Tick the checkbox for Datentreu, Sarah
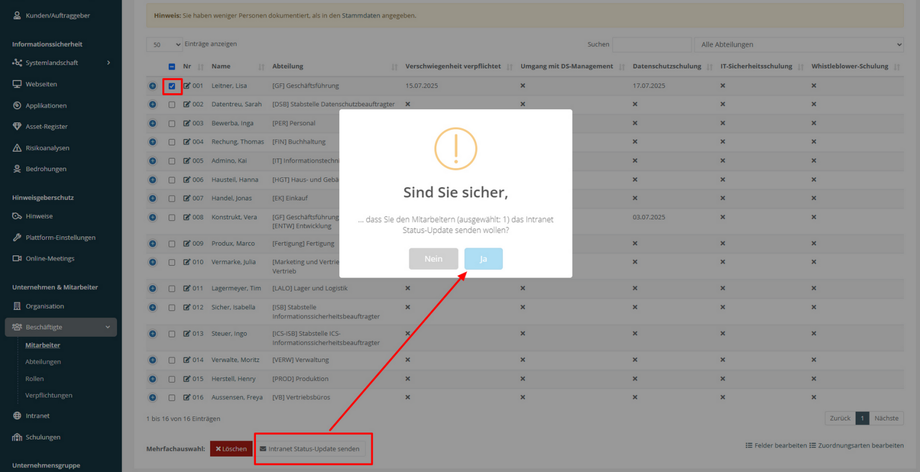Image resolution: width=920 pixels, height=472 pixels. click(x=172, y=104)
